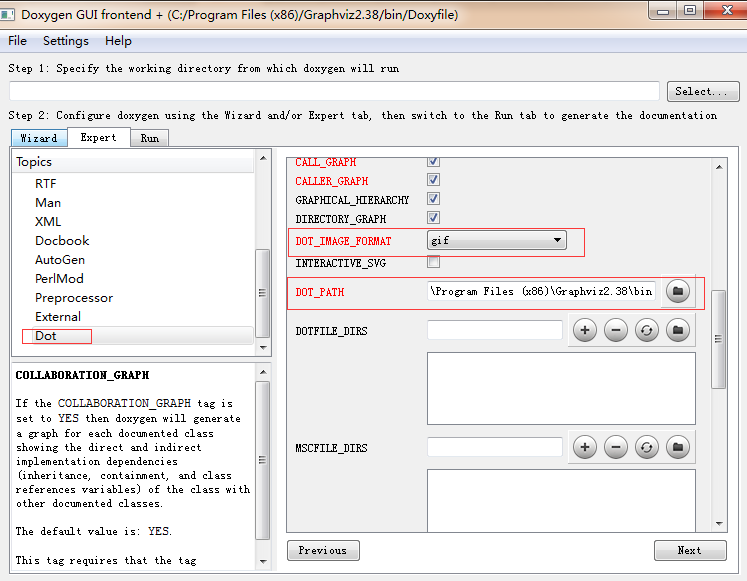Image resolution: width=747 pixels, height=581 pixels.
Task: Add a DOTFILE_DIRS entry with the plus button
Action: (x=585, y=330)
